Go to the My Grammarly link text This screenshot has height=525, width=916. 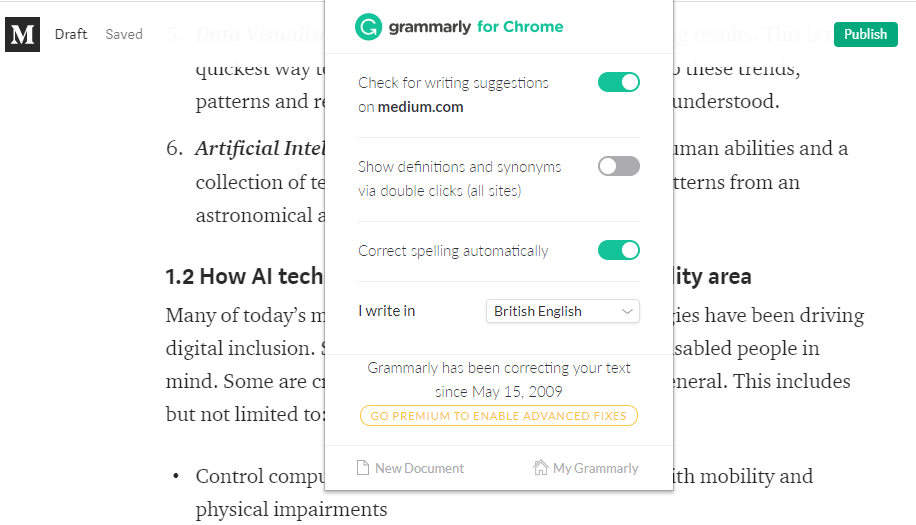pos(595,467)
